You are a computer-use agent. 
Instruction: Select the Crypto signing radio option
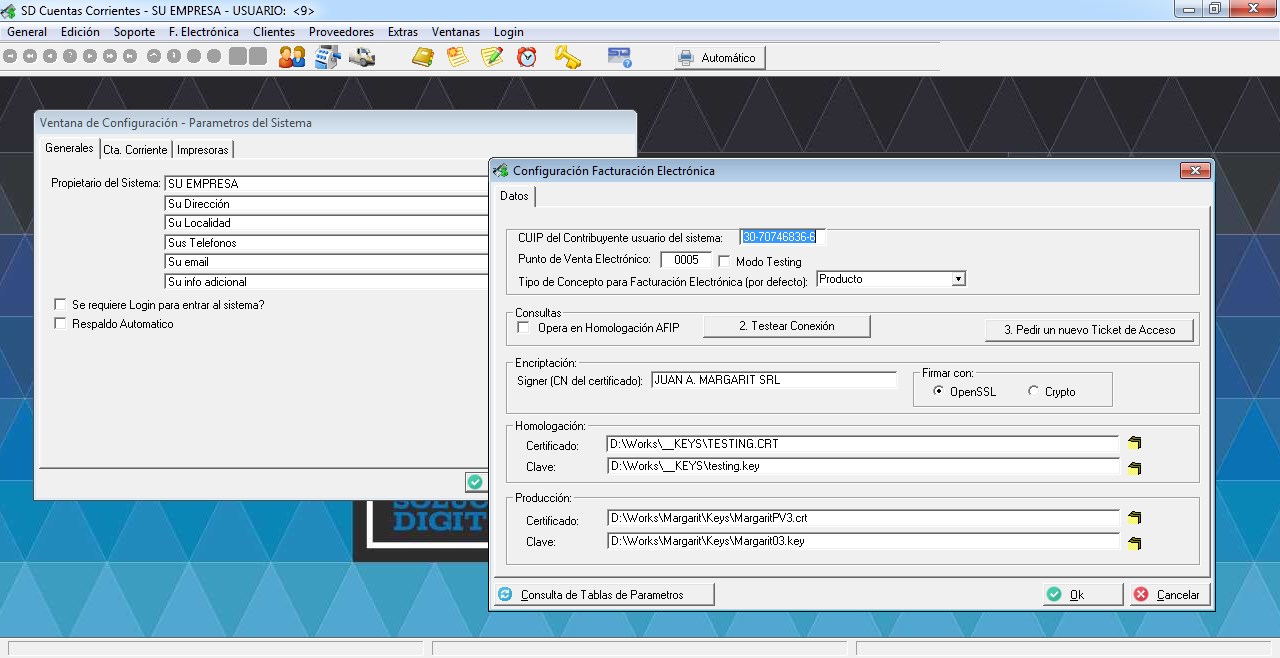pyautogui.click(x=1034, y=392)
